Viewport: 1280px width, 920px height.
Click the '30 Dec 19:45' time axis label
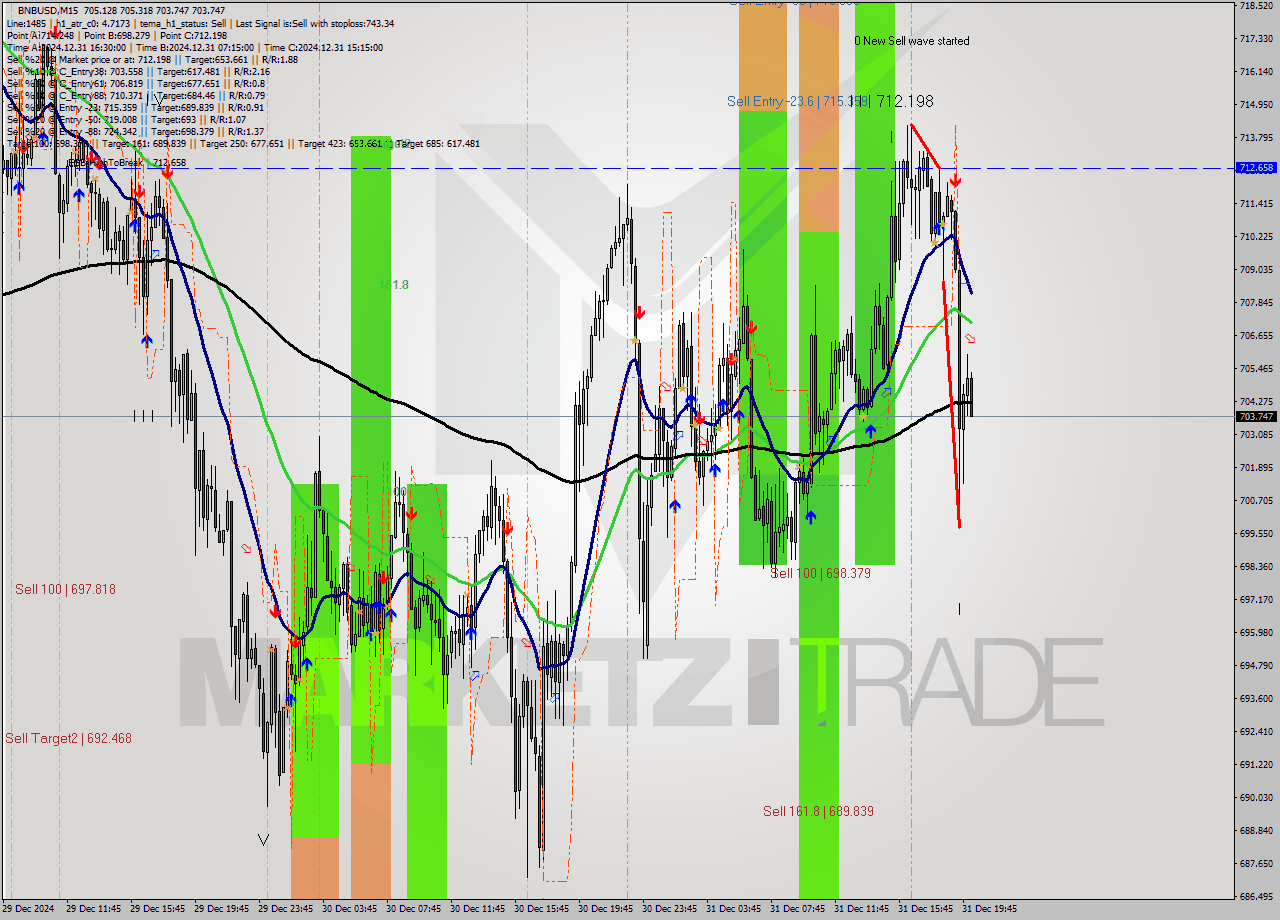[x=606, y=909]
